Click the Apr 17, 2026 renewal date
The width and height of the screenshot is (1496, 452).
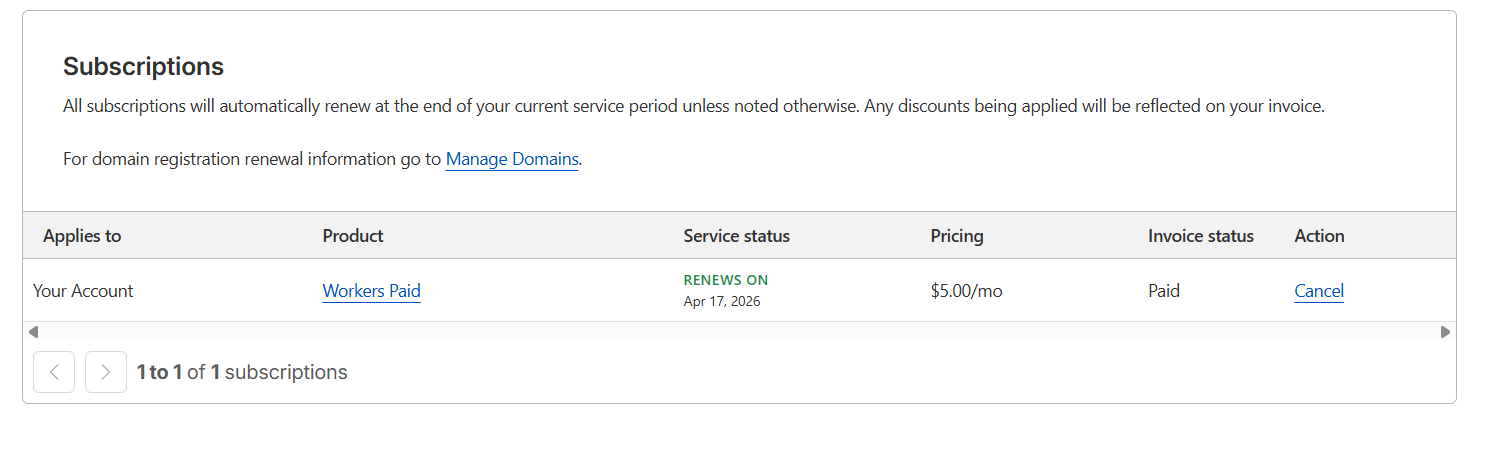[x=722, y=301]
